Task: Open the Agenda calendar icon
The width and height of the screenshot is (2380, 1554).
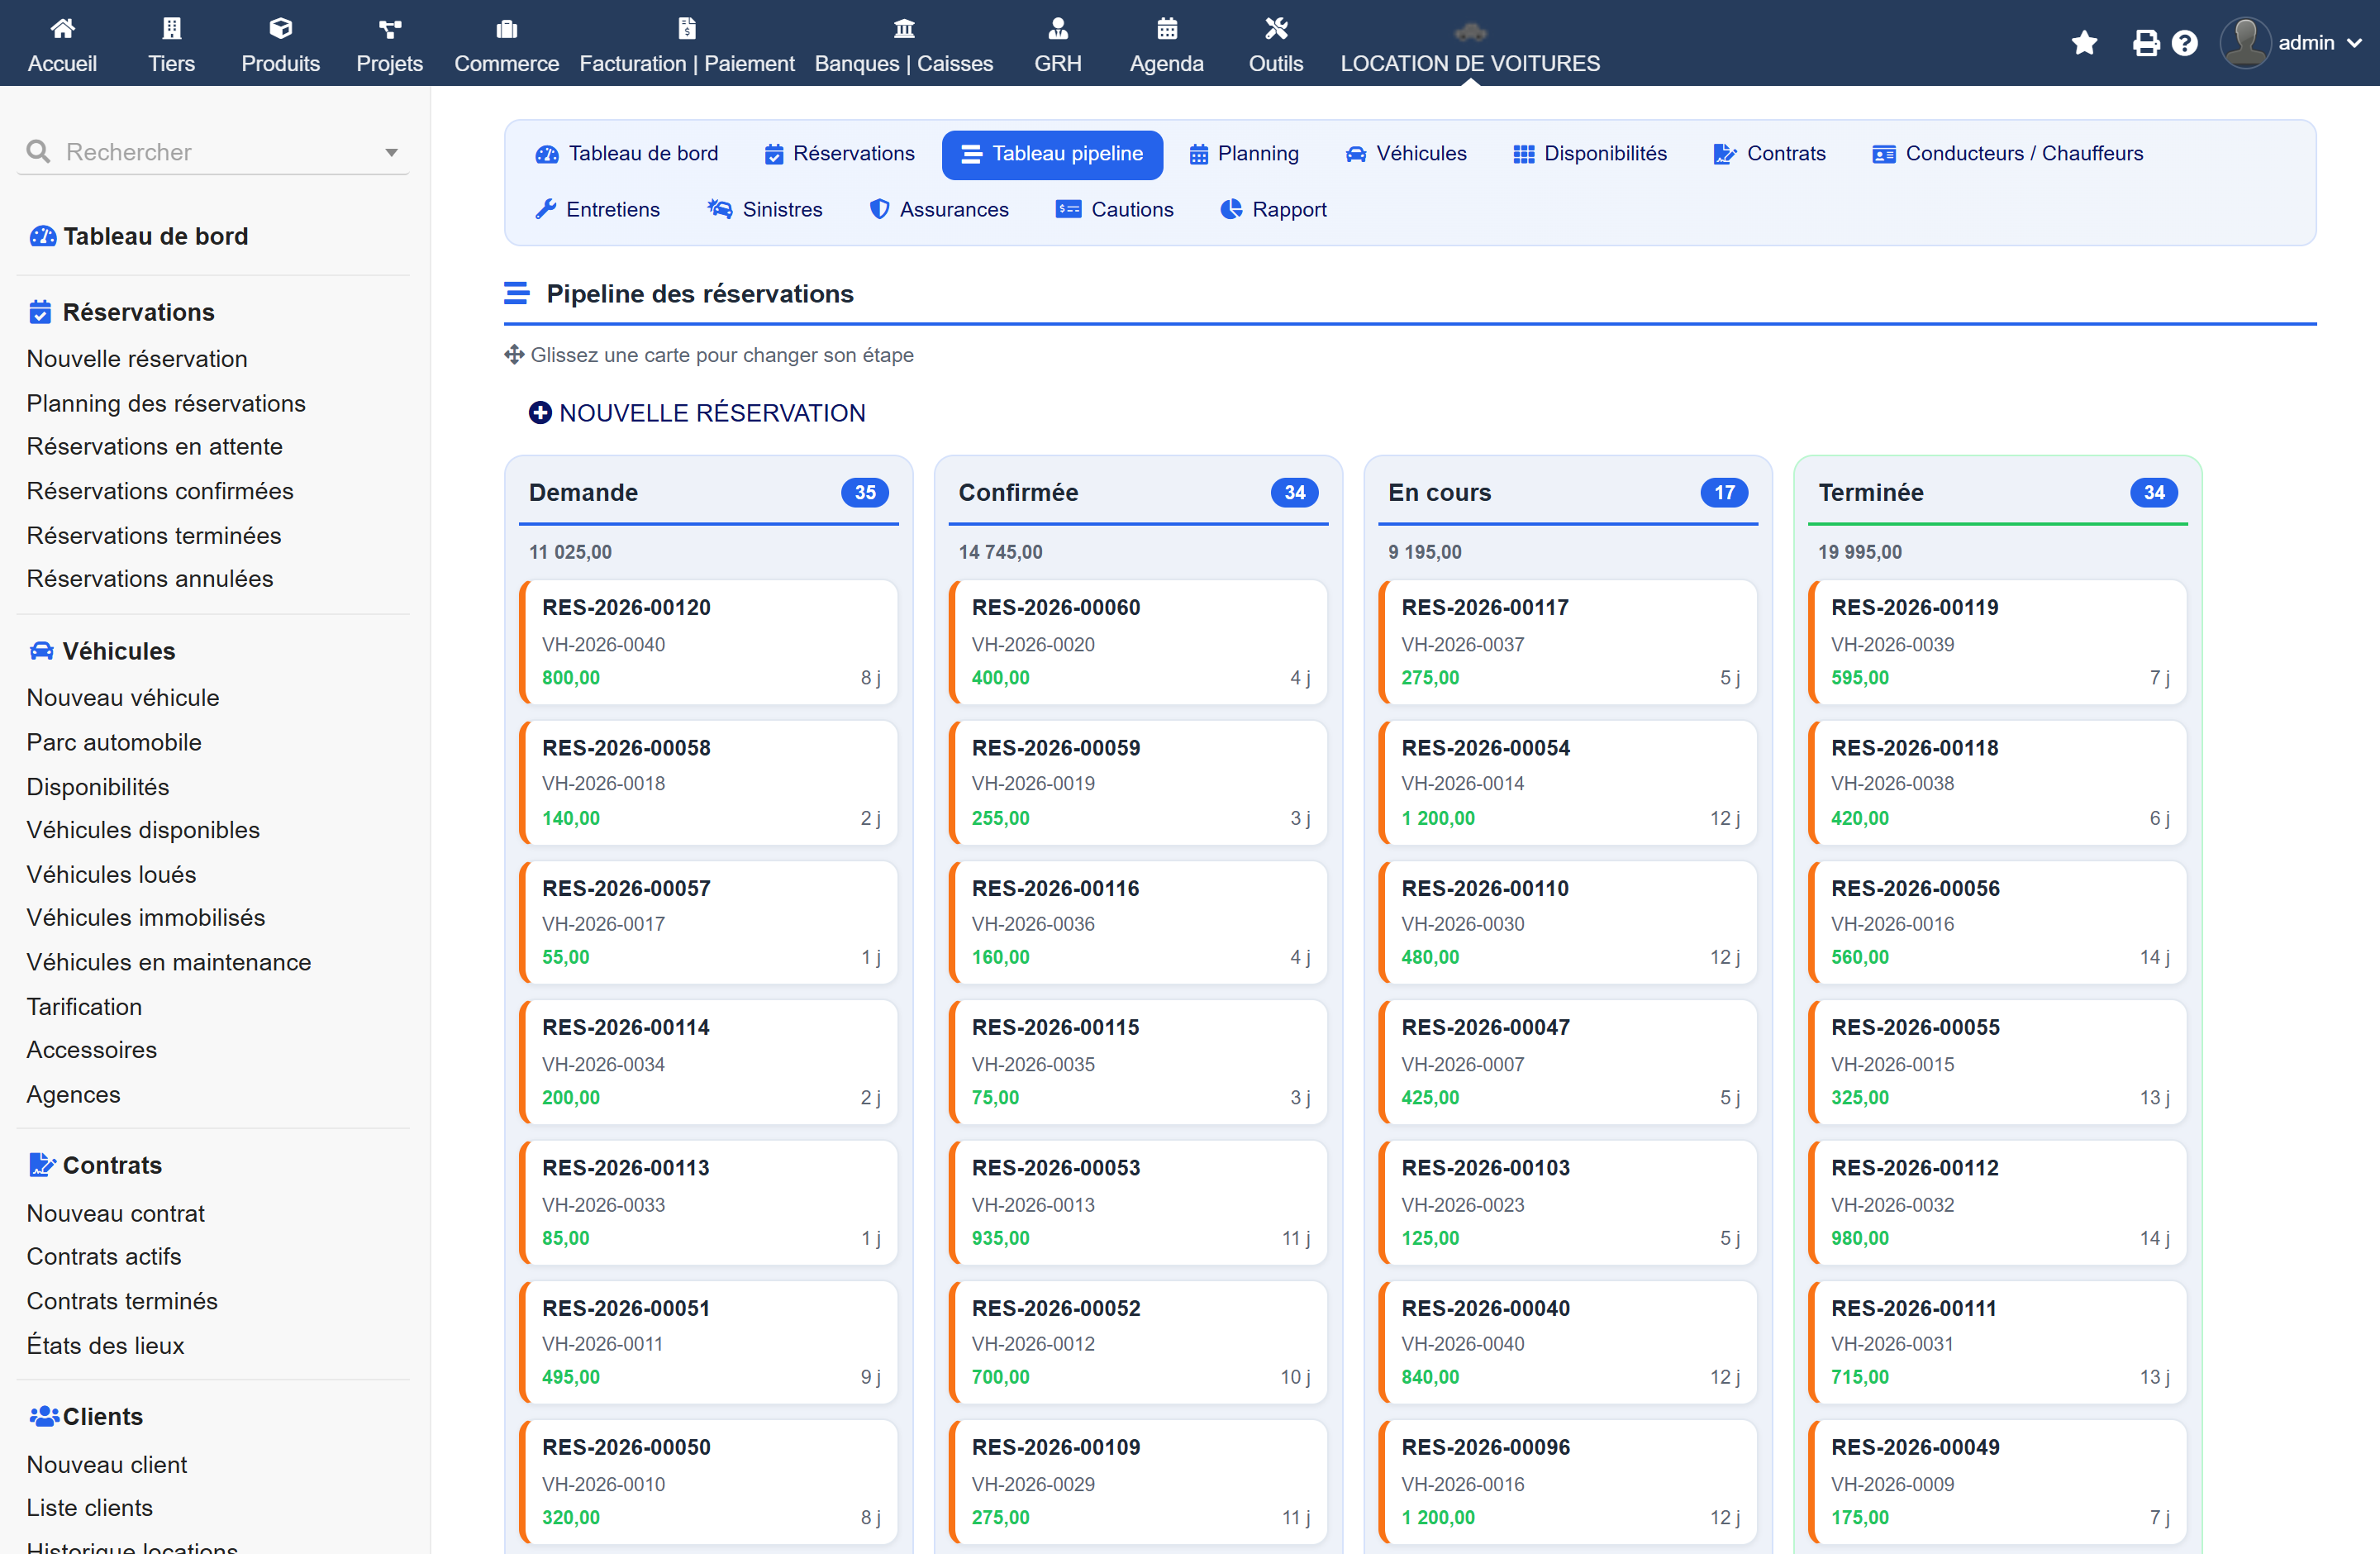Action: (x=1167, y=28)
